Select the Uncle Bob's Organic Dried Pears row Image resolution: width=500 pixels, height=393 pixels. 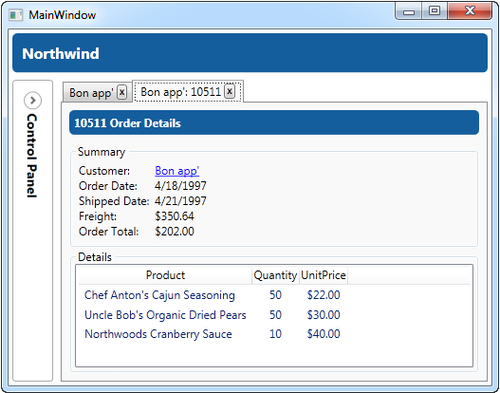point(274,315)
